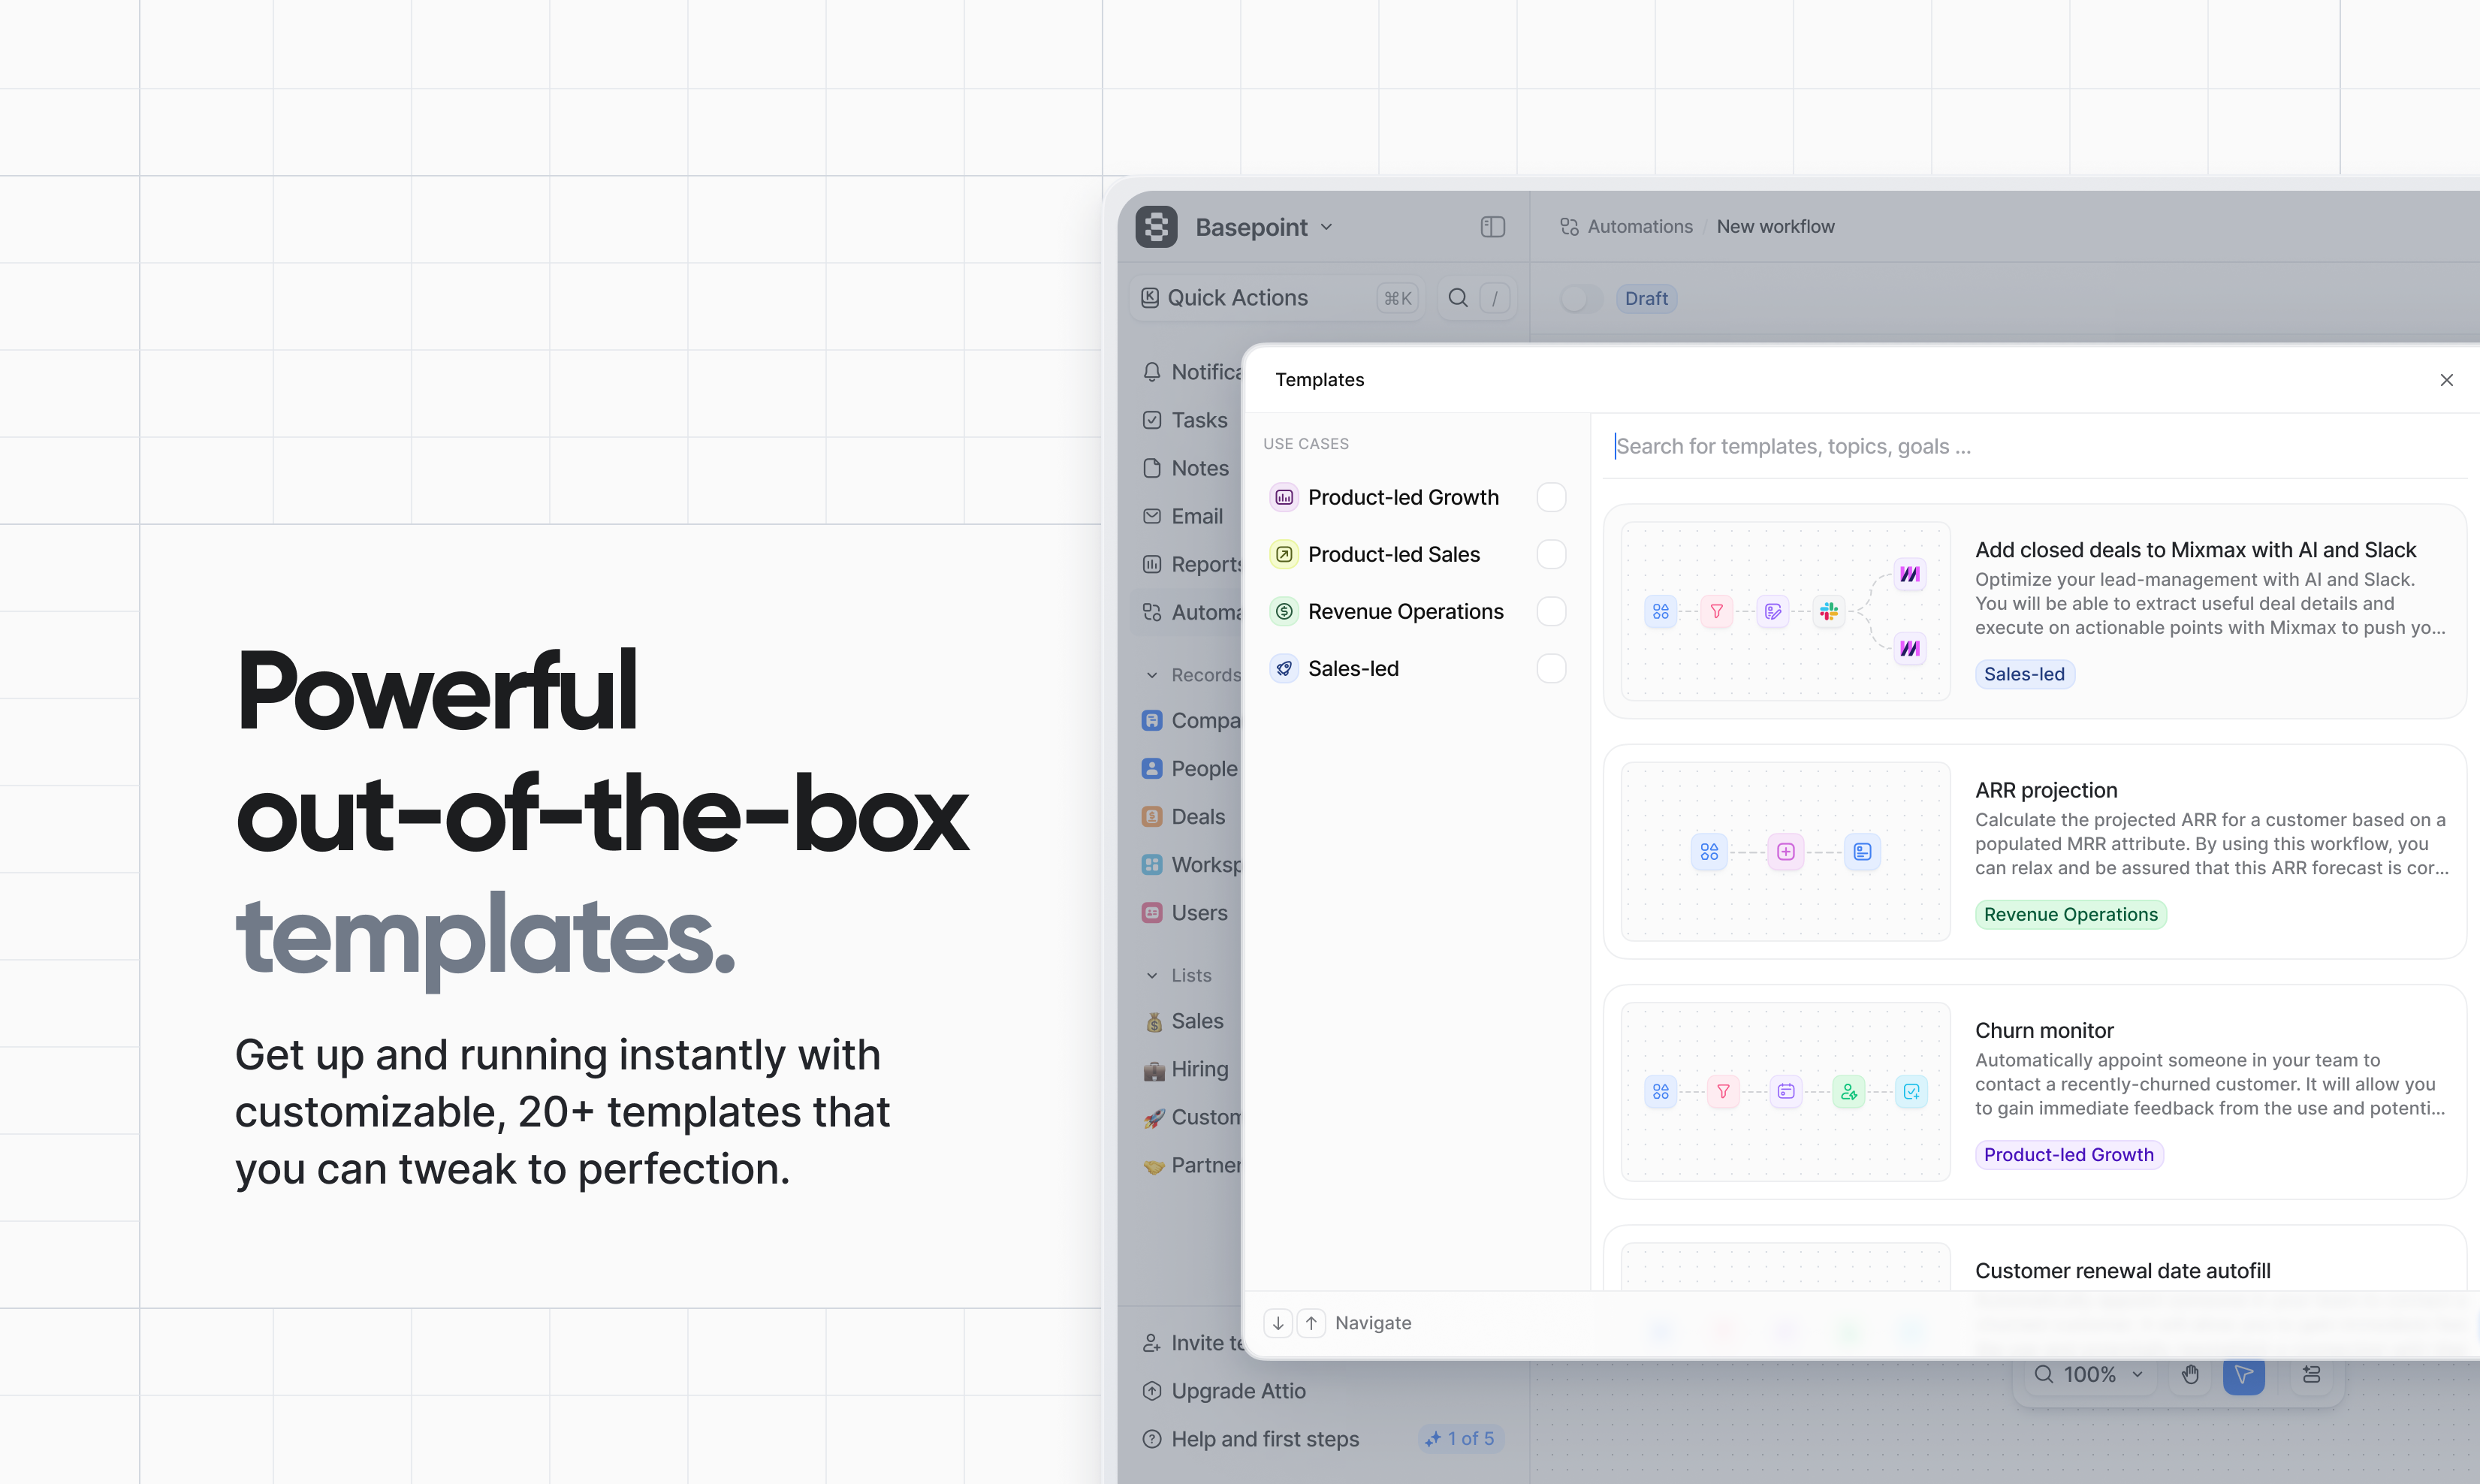Open Tasks in the sidebar
The height and width of the screenshot is (1484, 2480).
click(1198, 420)
